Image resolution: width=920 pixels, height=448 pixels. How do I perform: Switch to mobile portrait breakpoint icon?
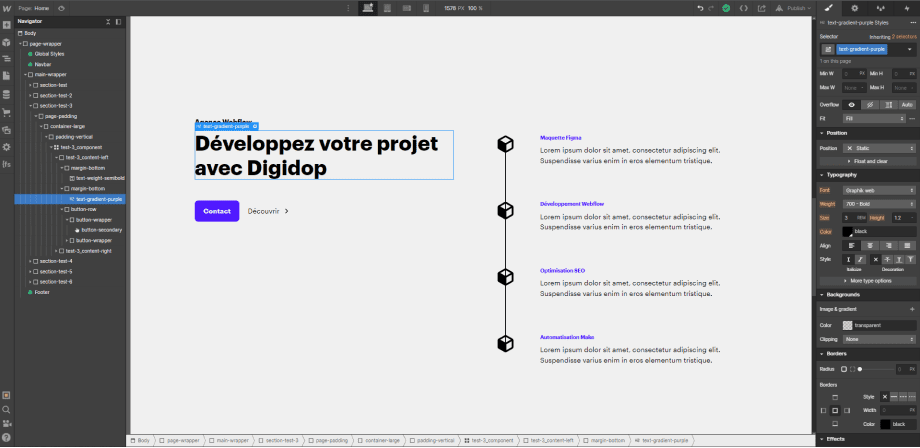pyautogui.click(x=425, y=8)
